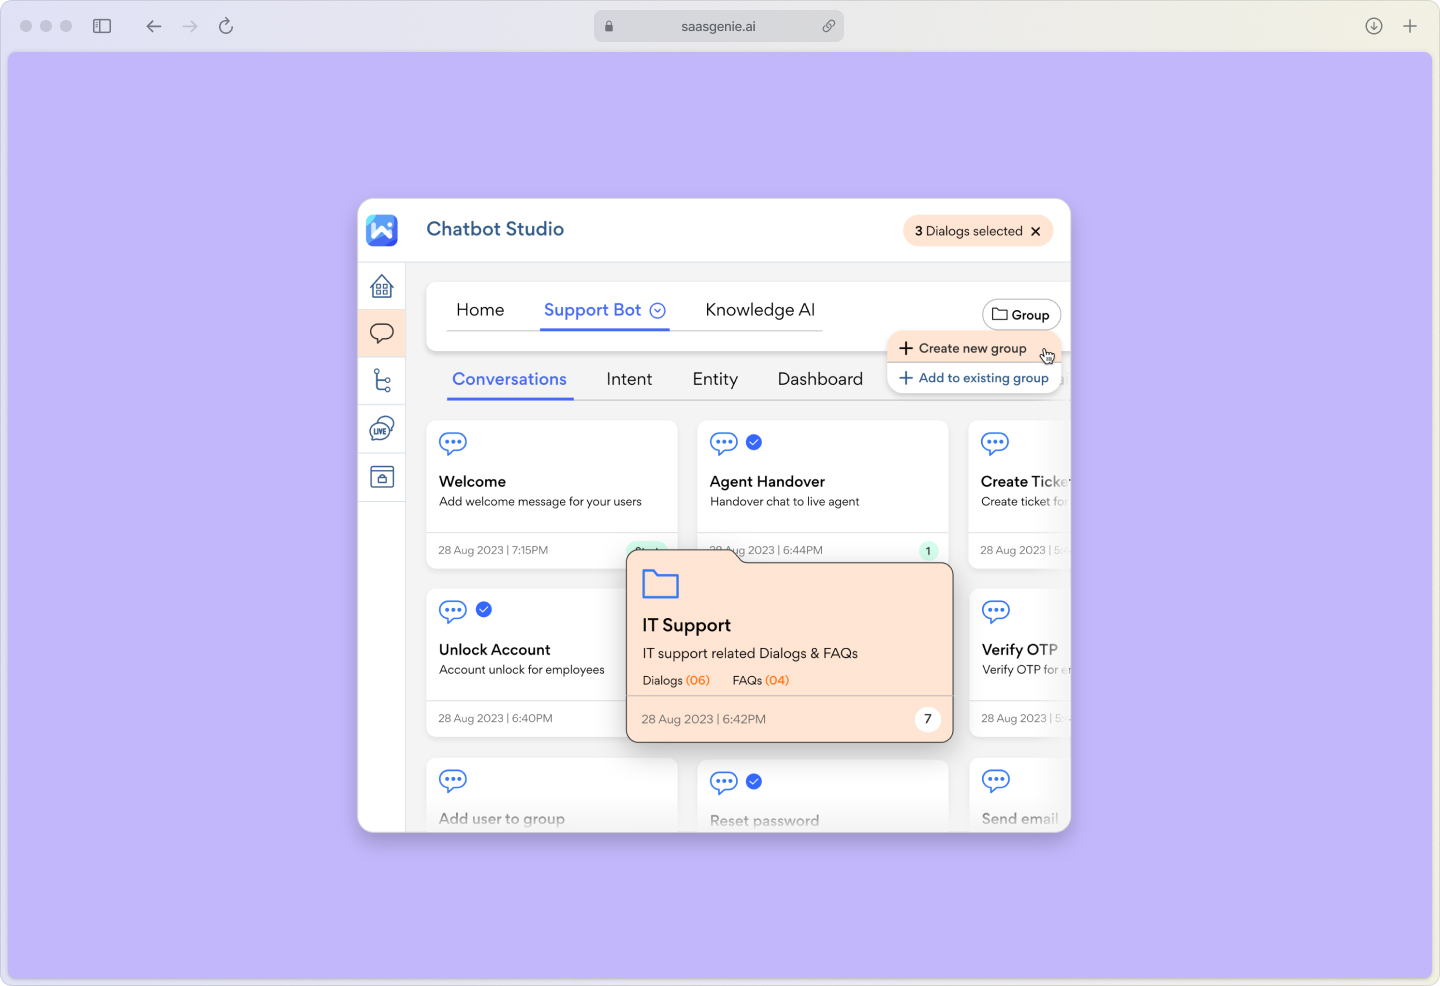Open the IT Support folder icon
Screen dimensions: 1440x986
point(660,584)
